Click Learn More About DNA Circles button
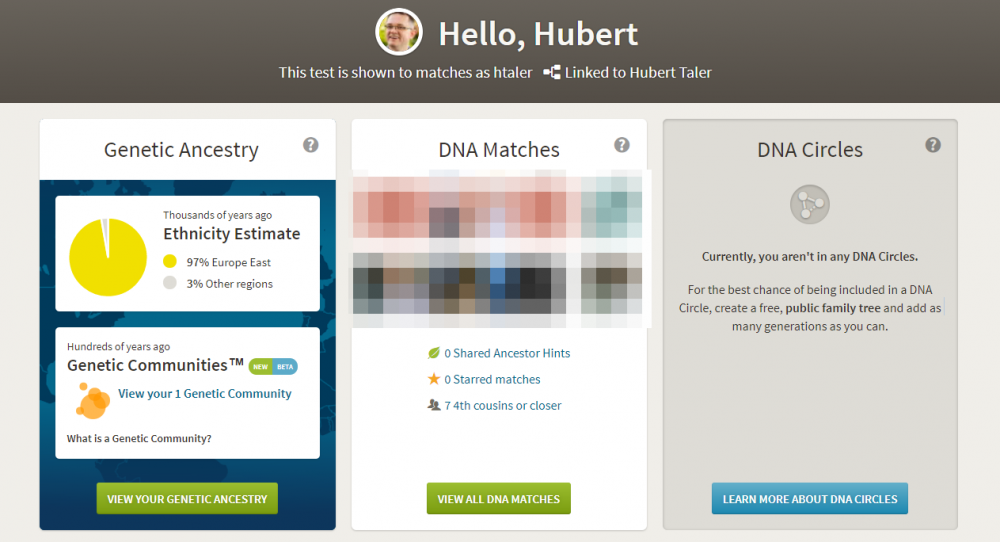This screenshot has width=1000, height=542. click(x=810, y=499)
